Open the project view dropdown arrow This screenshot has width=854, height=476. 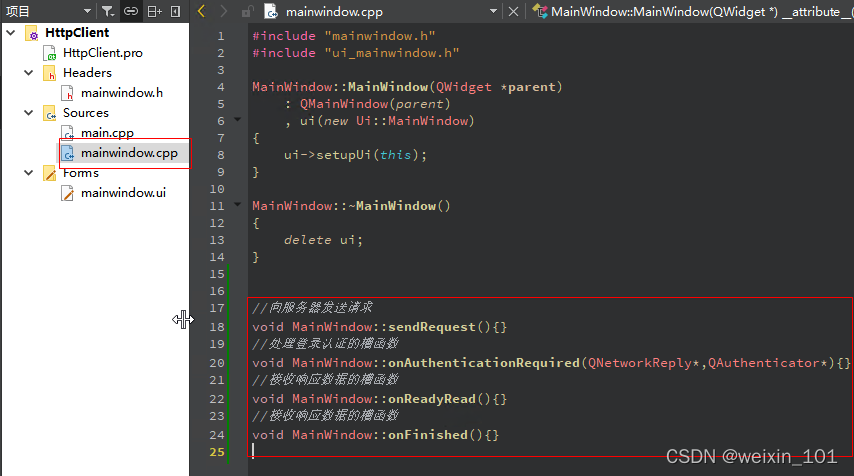(x=87, y=11)
